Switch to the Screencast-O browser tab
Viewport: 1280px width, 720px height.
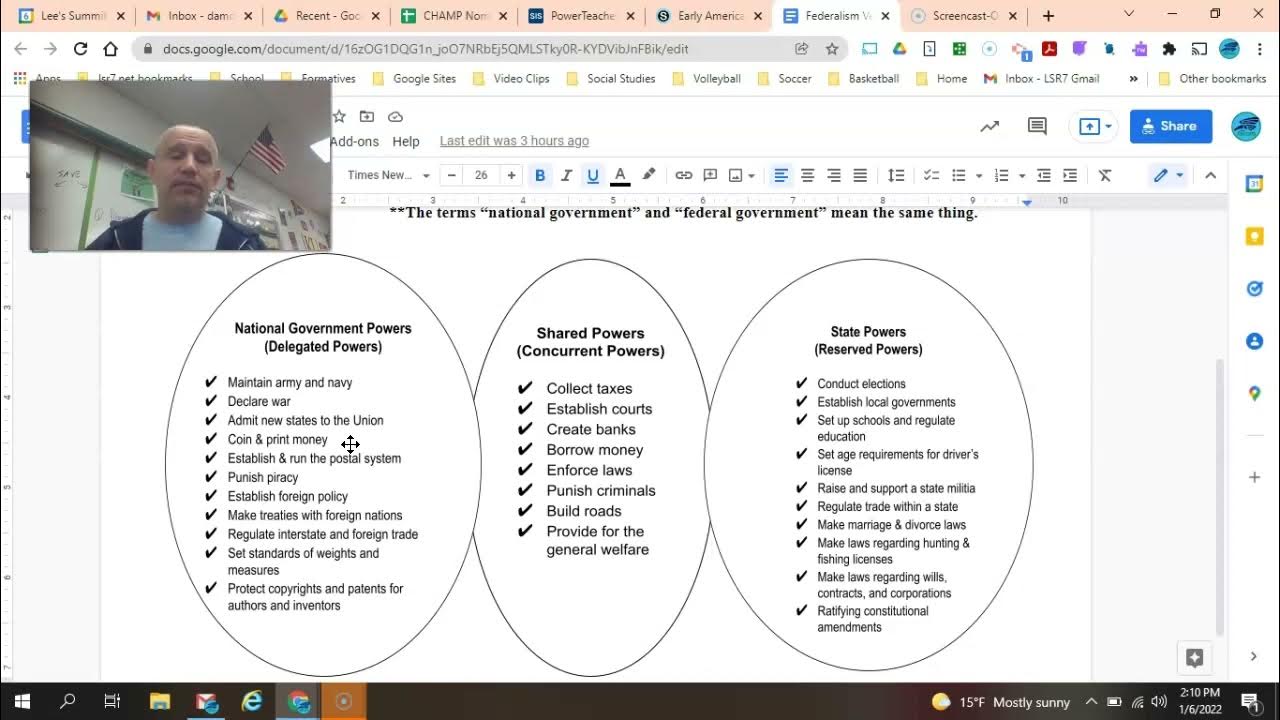click(x=963, y=16)
